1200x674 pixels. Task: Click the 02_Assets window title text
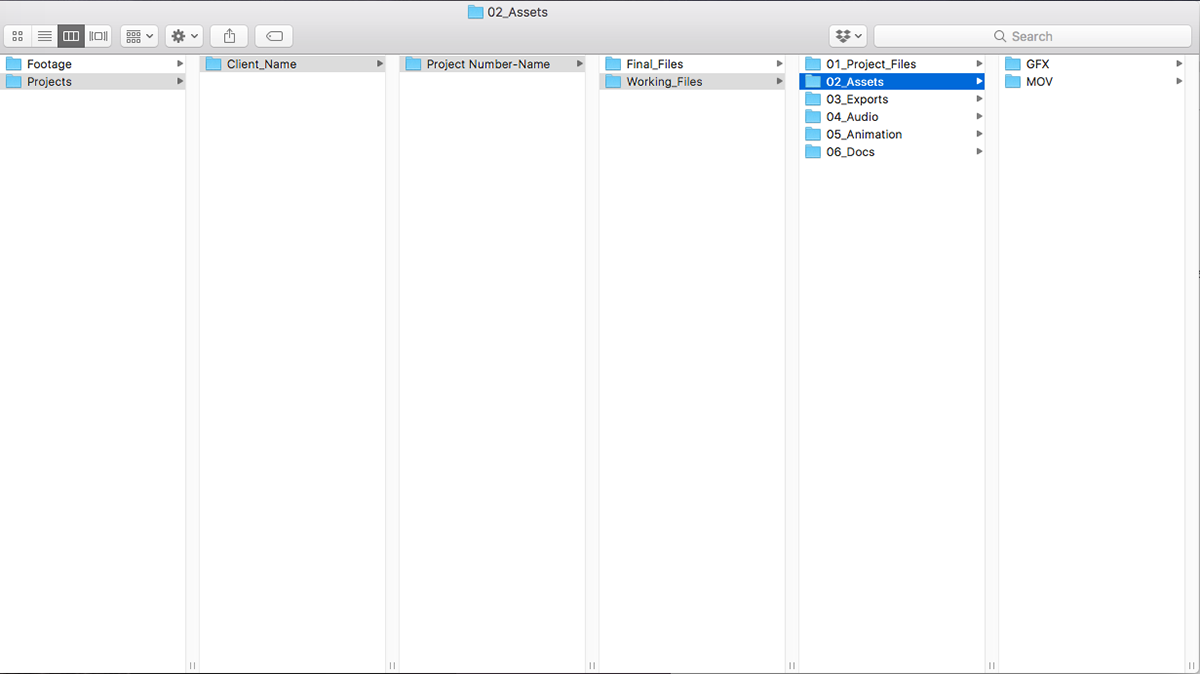(x=517, y=12)
